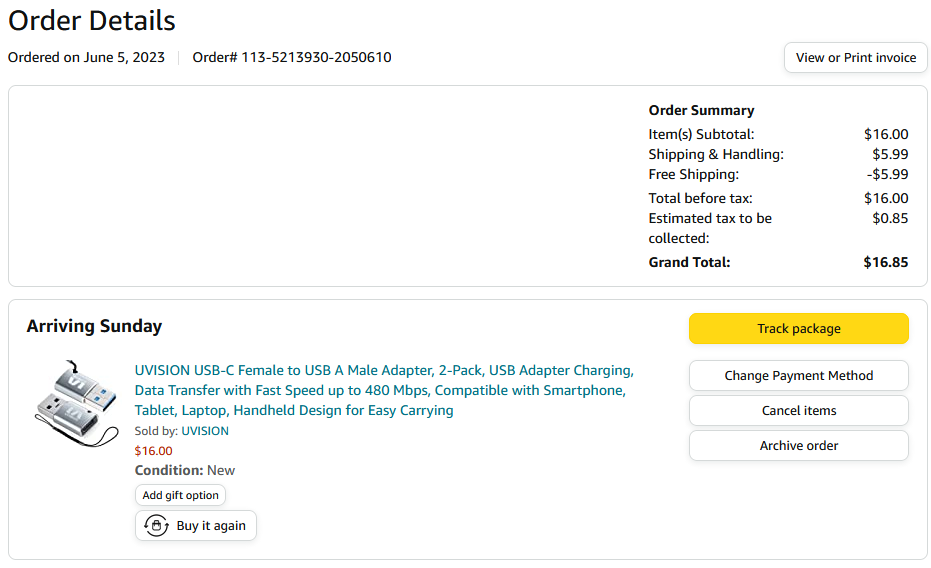The height and width of the screenshot is (568, 931).
Task: Click the Grand Total amount $16.85
Action: point(886,262)
